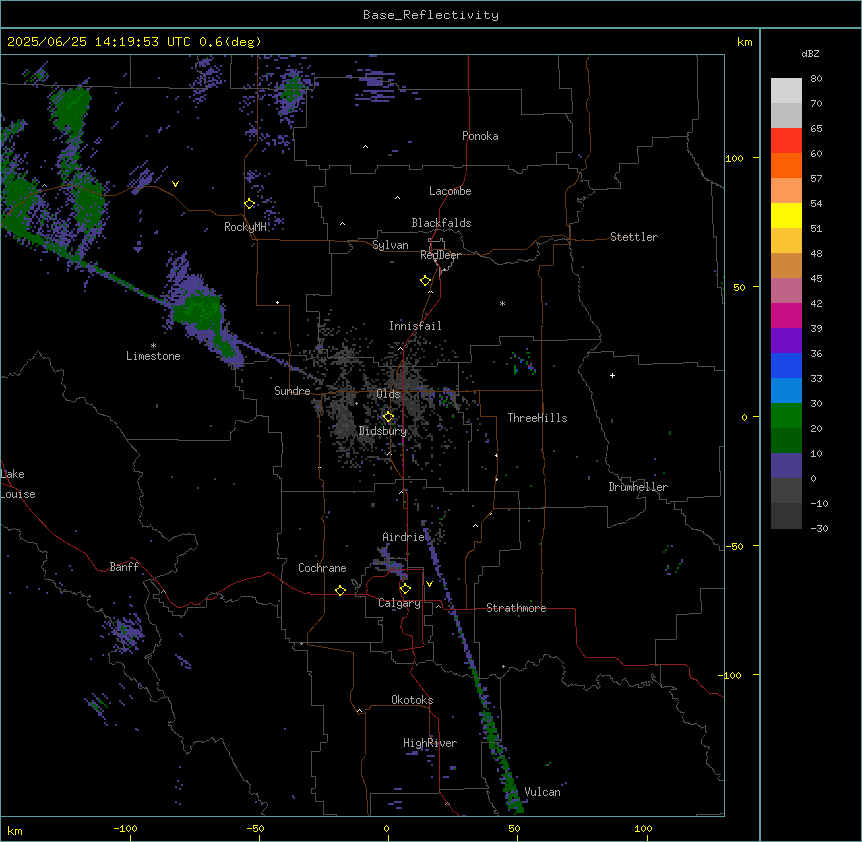Viewport: 862px width, 842px height.
Task: Click the Base_Reflectivity title
Action: point(431,15)
